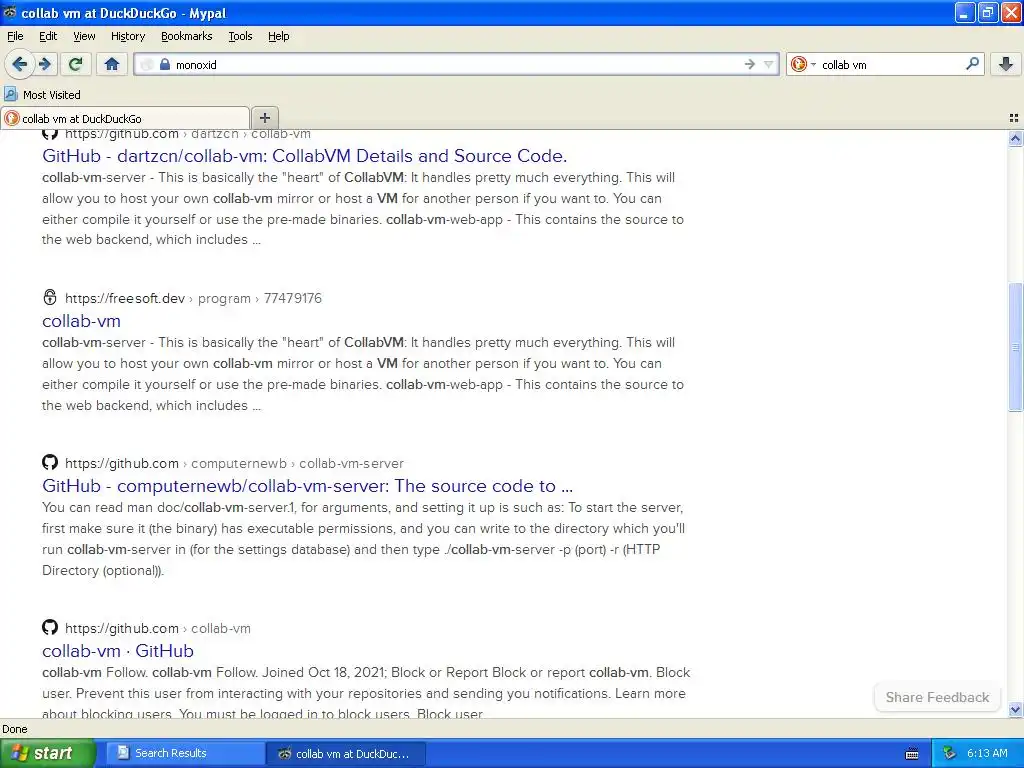The height and width of the screenshot is (768, 1024).
Task: Reload the current page
Action: tap(76, 64)
